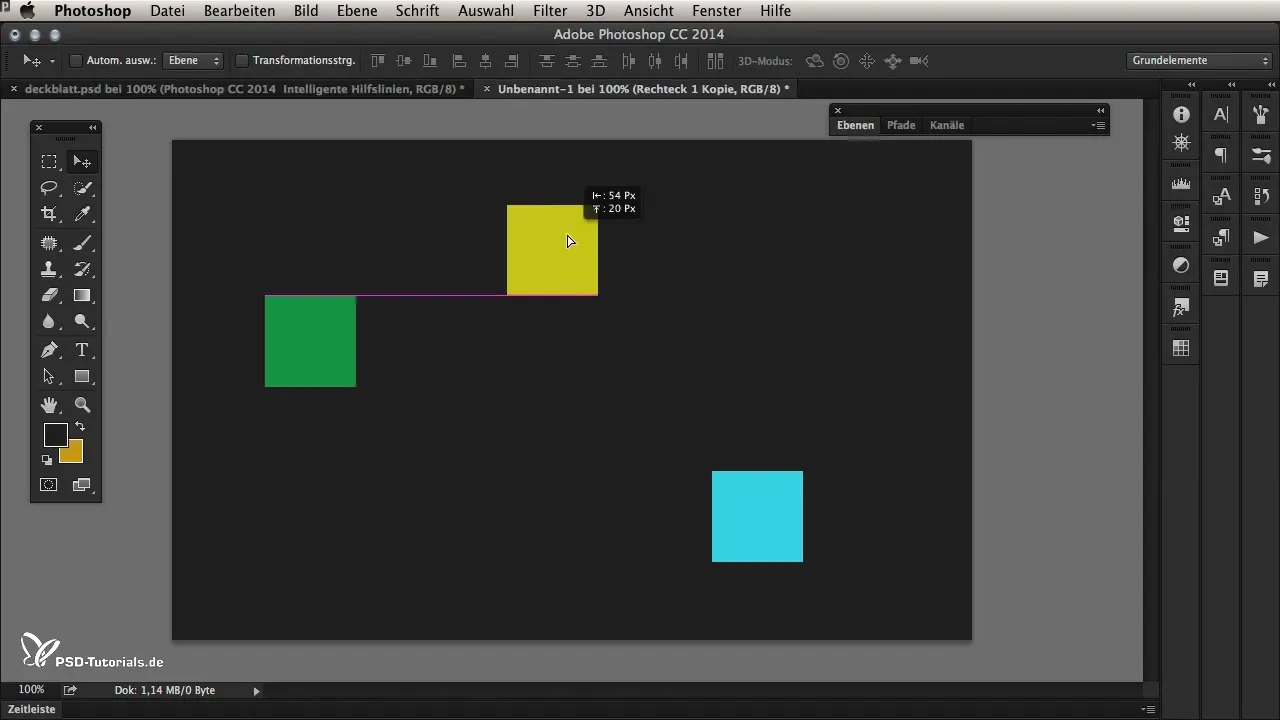
Task: Enable the Autom. ausw. checkbox
Action: [x=75, y=61]
